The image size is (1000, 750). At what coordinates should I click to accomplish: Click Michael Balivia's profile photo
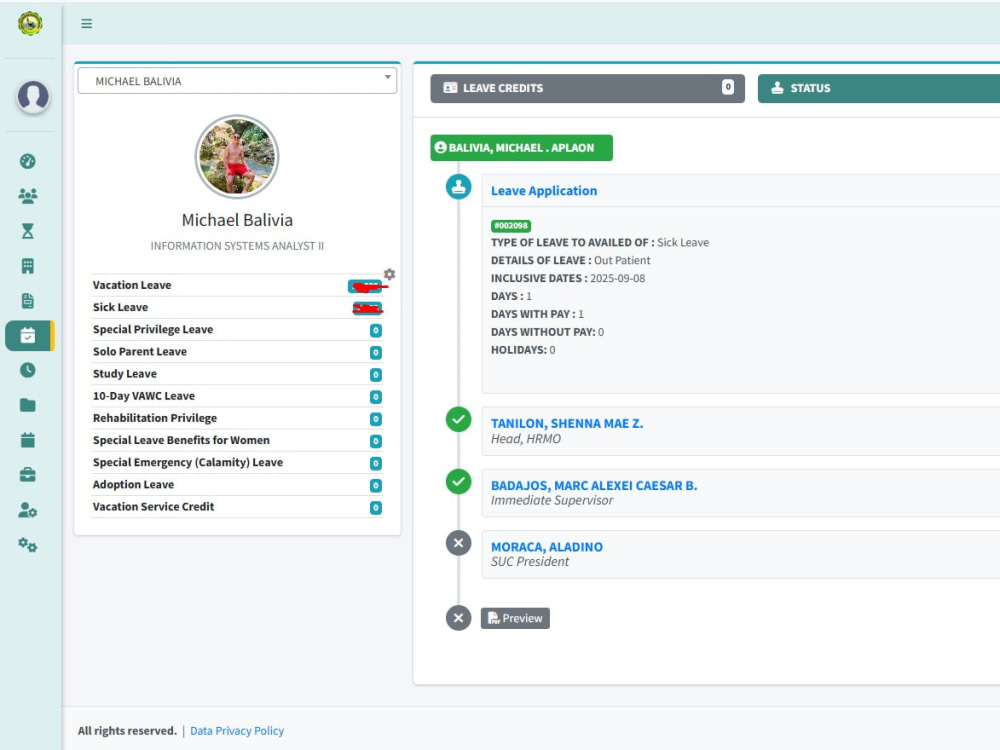[237, 156]
